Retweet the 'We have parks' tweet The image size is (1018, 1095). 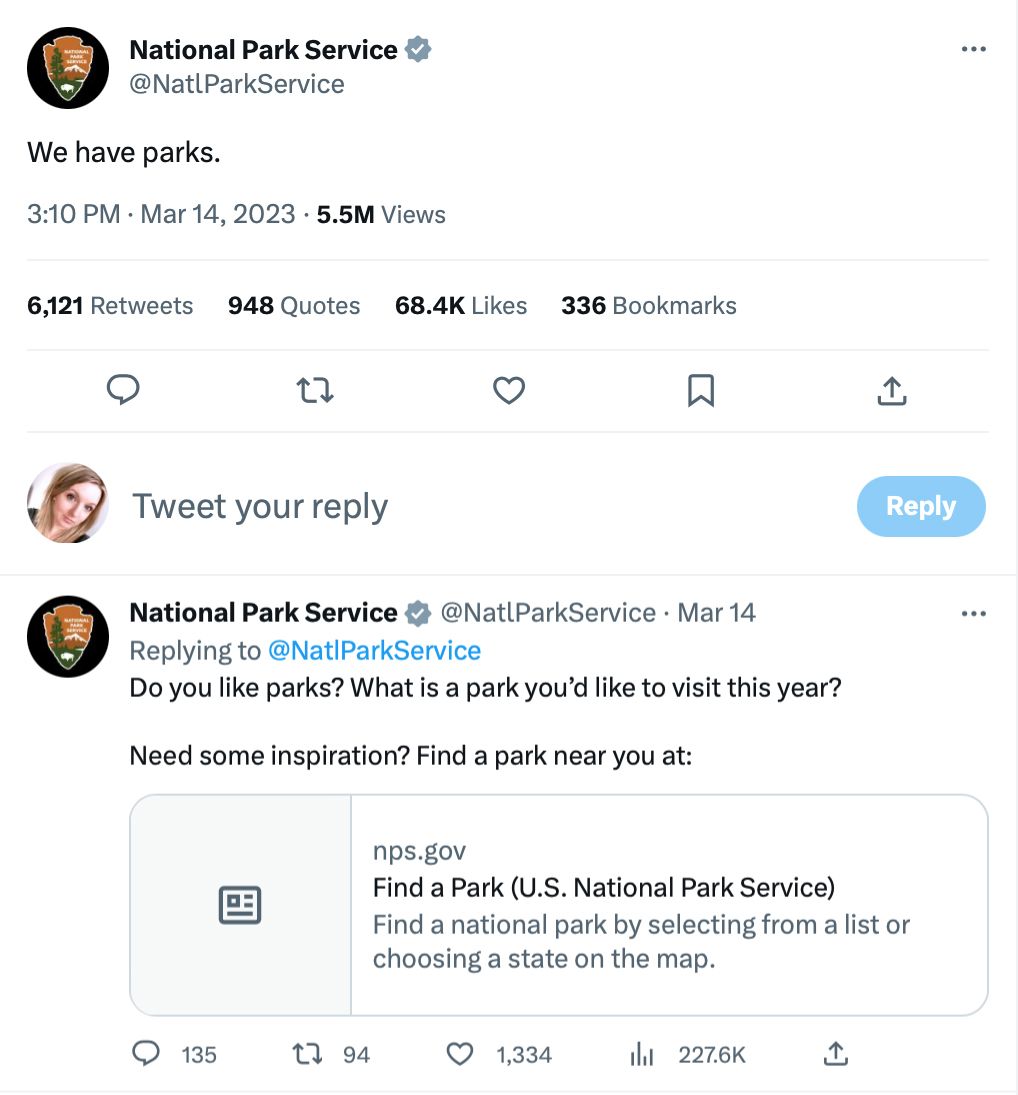(315, 390)
